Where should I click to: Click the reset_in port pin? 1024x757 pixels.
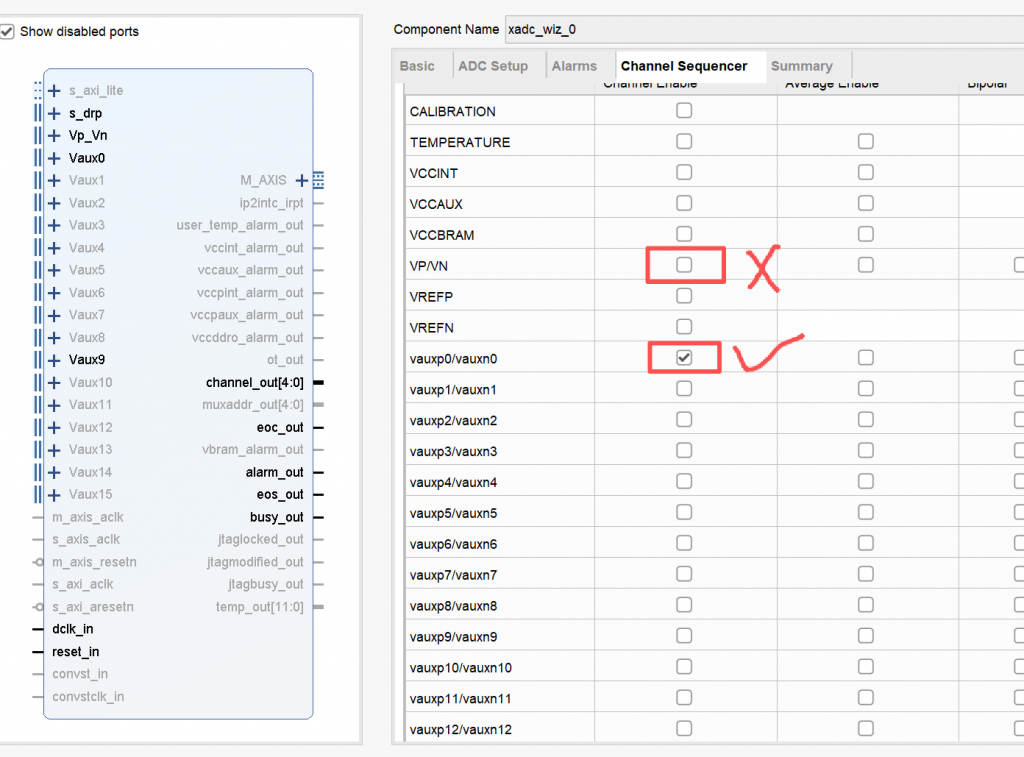[x=38, y=652]
